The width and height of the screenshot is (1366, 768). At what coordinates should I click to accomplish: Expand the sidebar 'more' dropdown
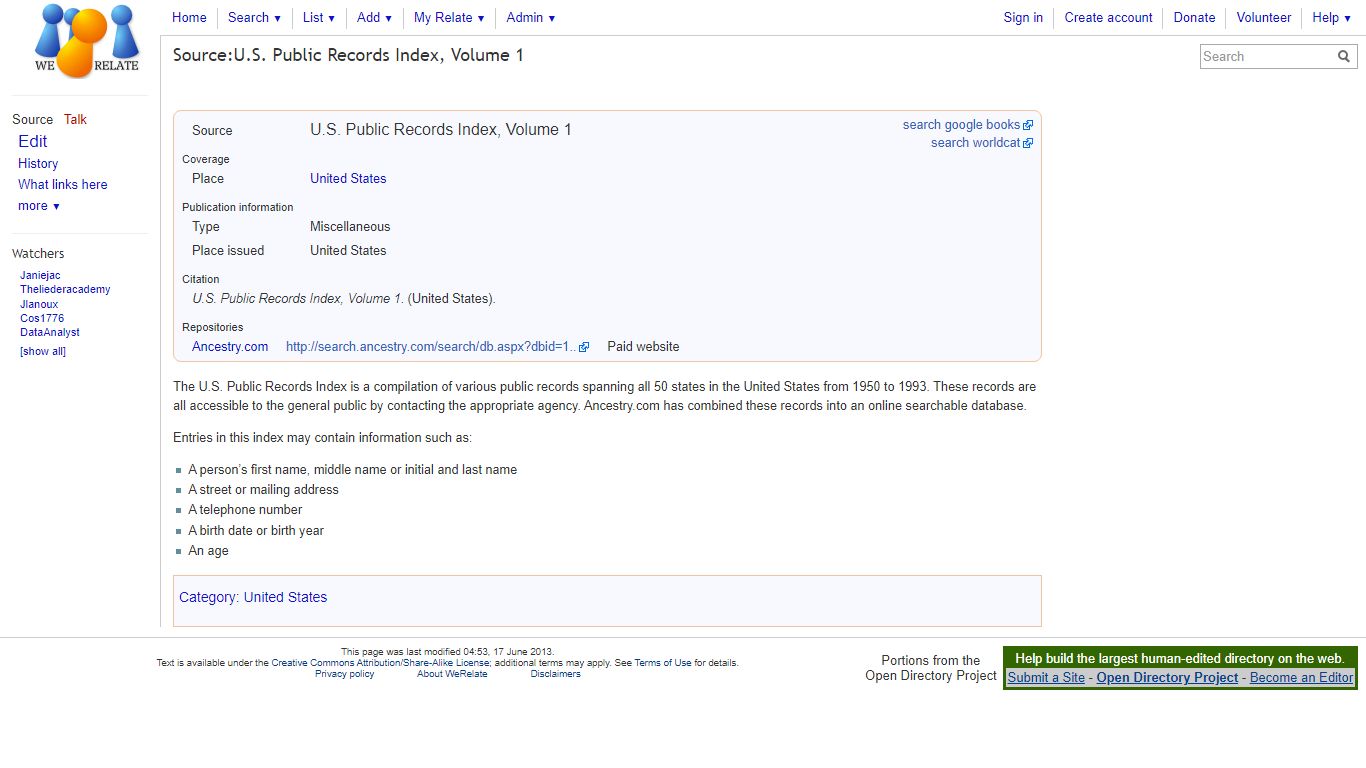pos(39,206)
